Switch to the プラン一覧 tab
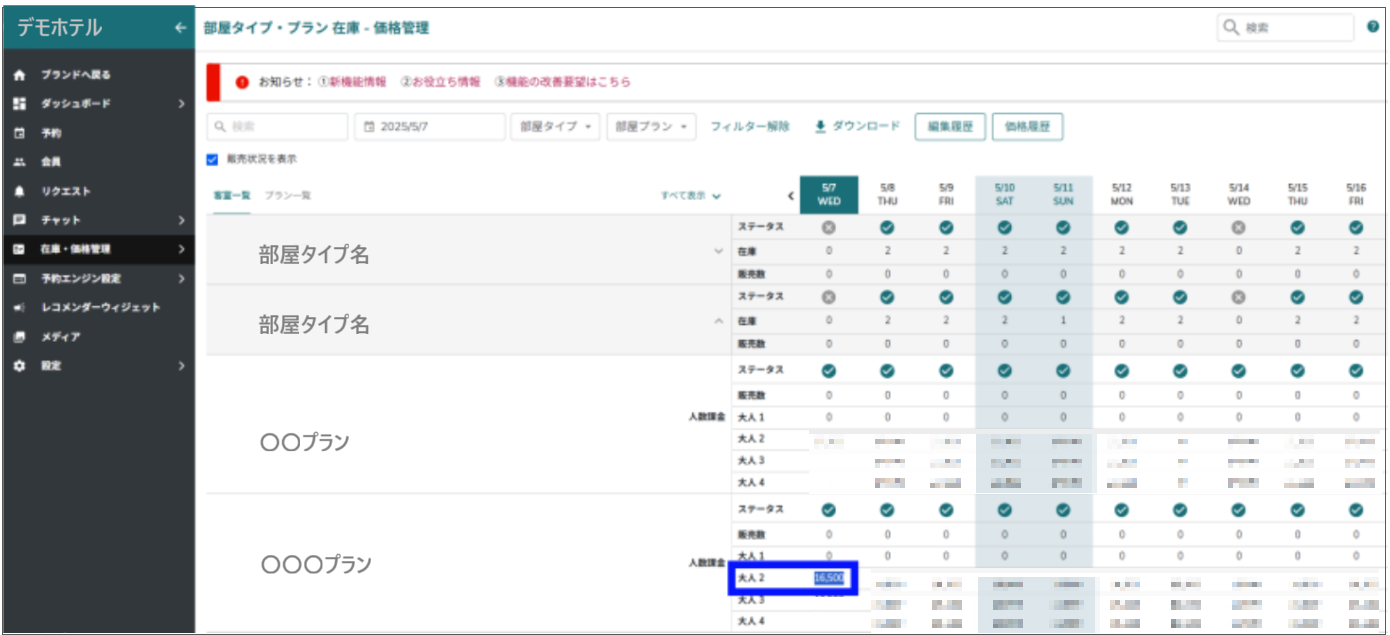1390x635 pixels. [287, 196]
